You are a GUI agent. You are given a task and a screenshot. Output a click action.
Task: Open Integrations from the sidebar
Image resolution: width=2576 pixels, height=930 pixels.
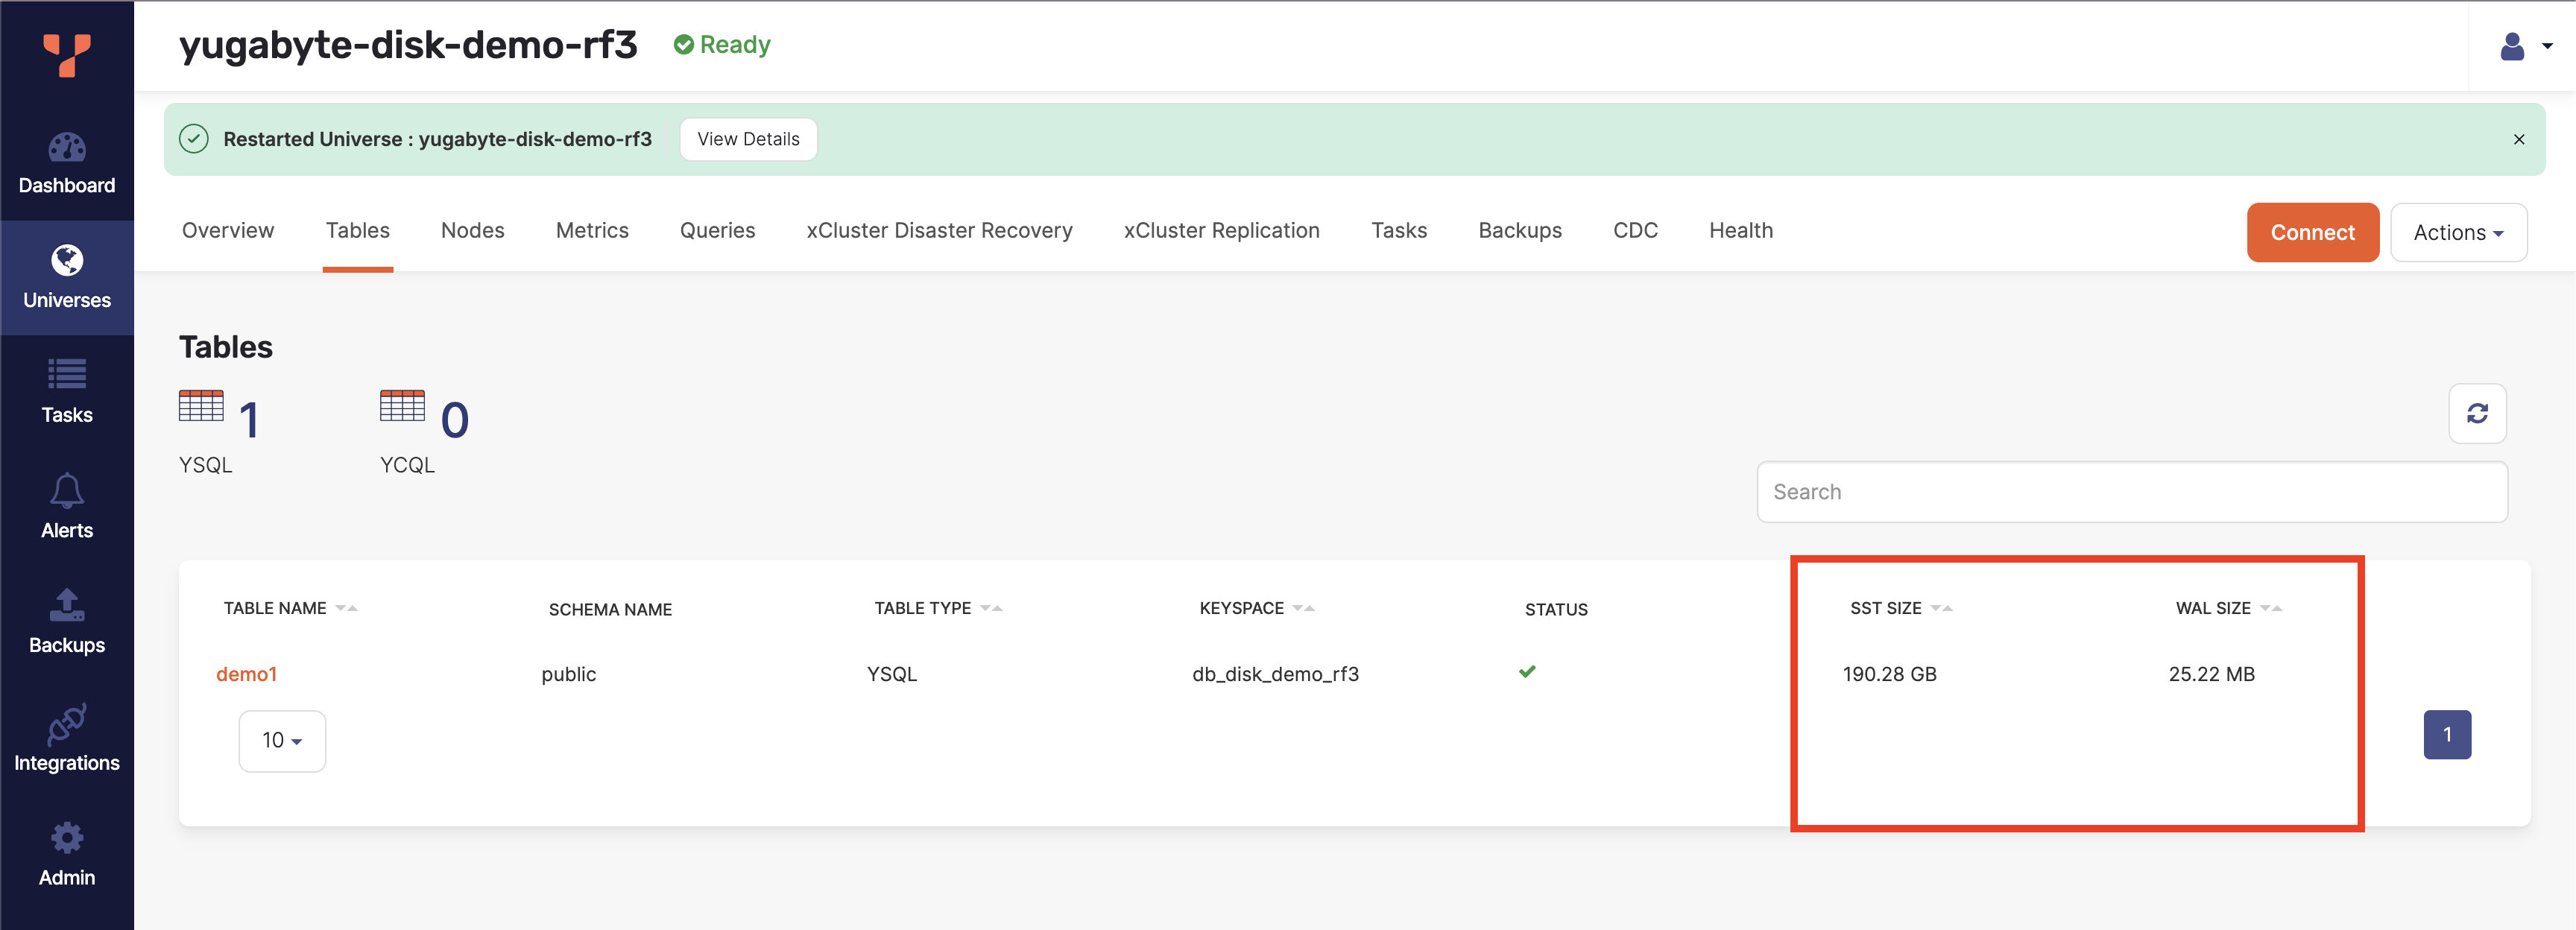click(x=66, y=723)
